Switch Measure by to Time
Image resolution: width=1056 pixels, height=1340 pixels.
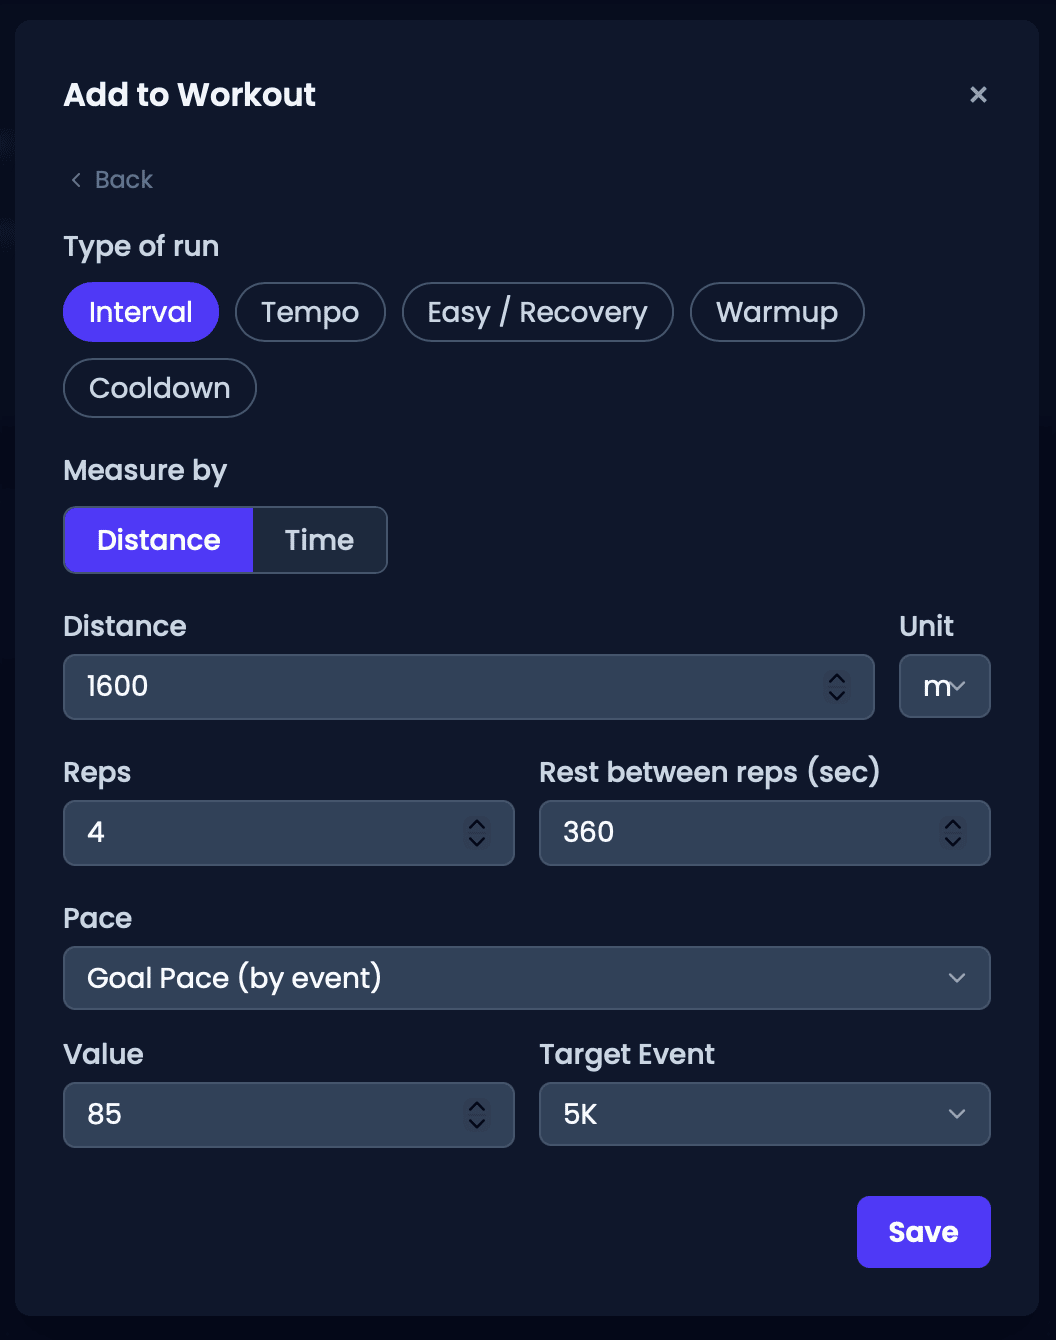[x=320, y=540]
